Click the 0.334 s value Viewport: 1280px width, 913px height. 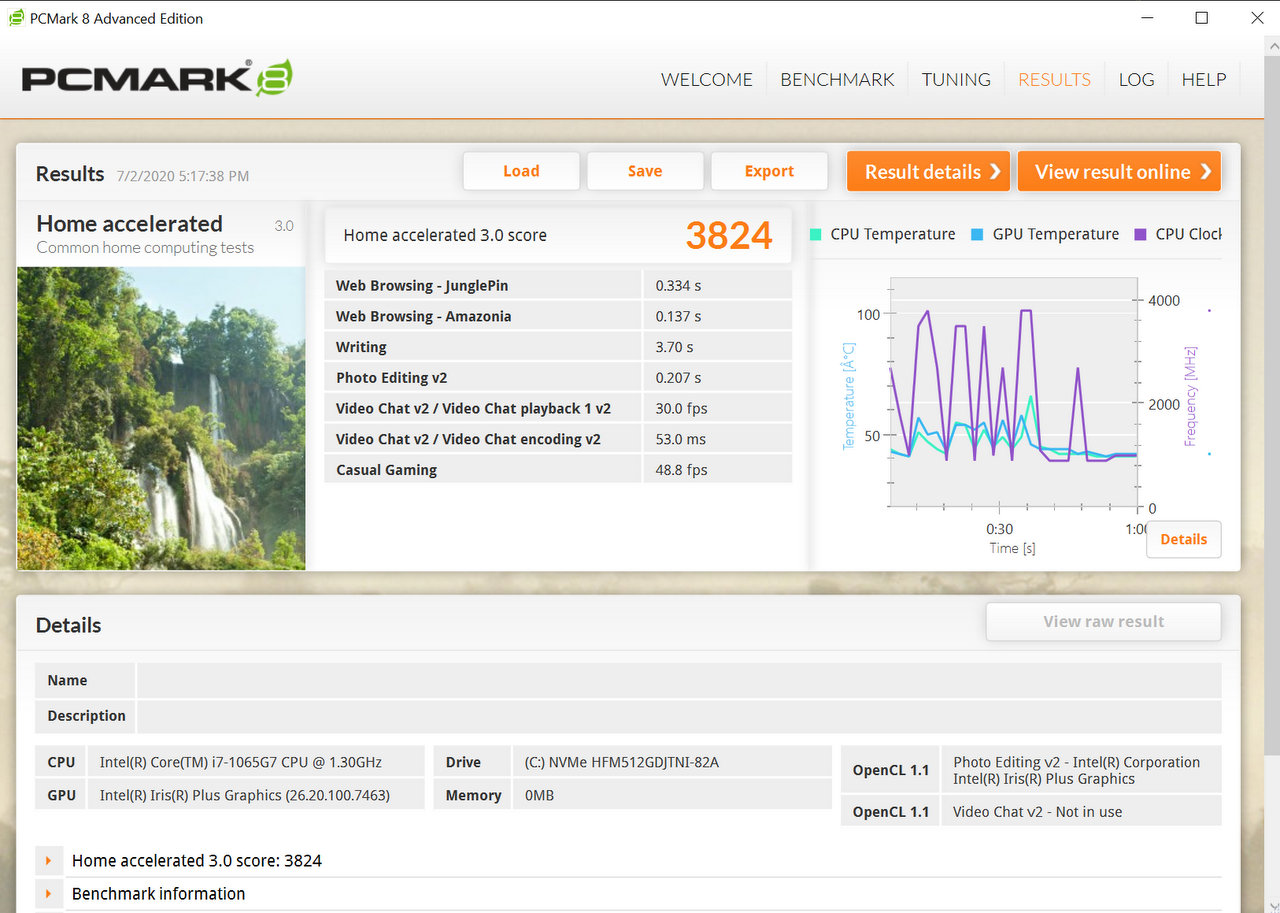coord(678,286)
